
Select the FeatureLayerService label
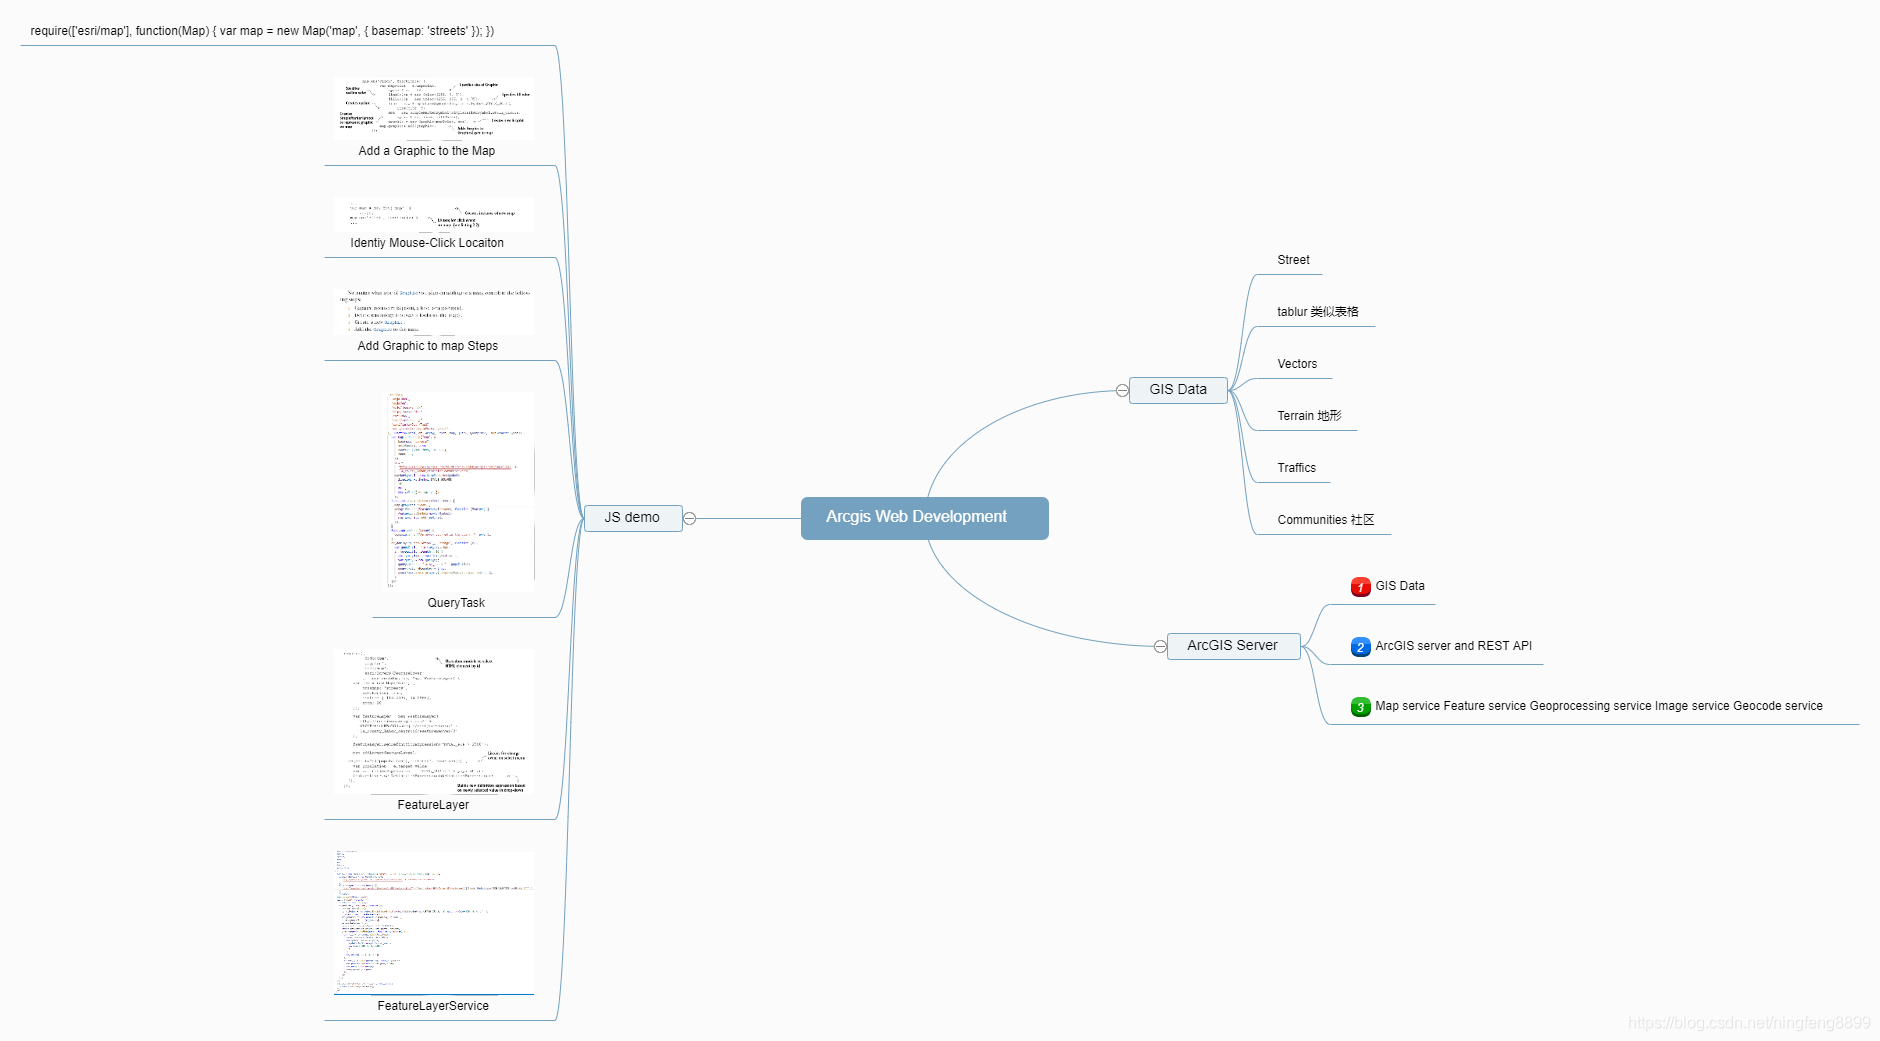(x=433, y=1006)
